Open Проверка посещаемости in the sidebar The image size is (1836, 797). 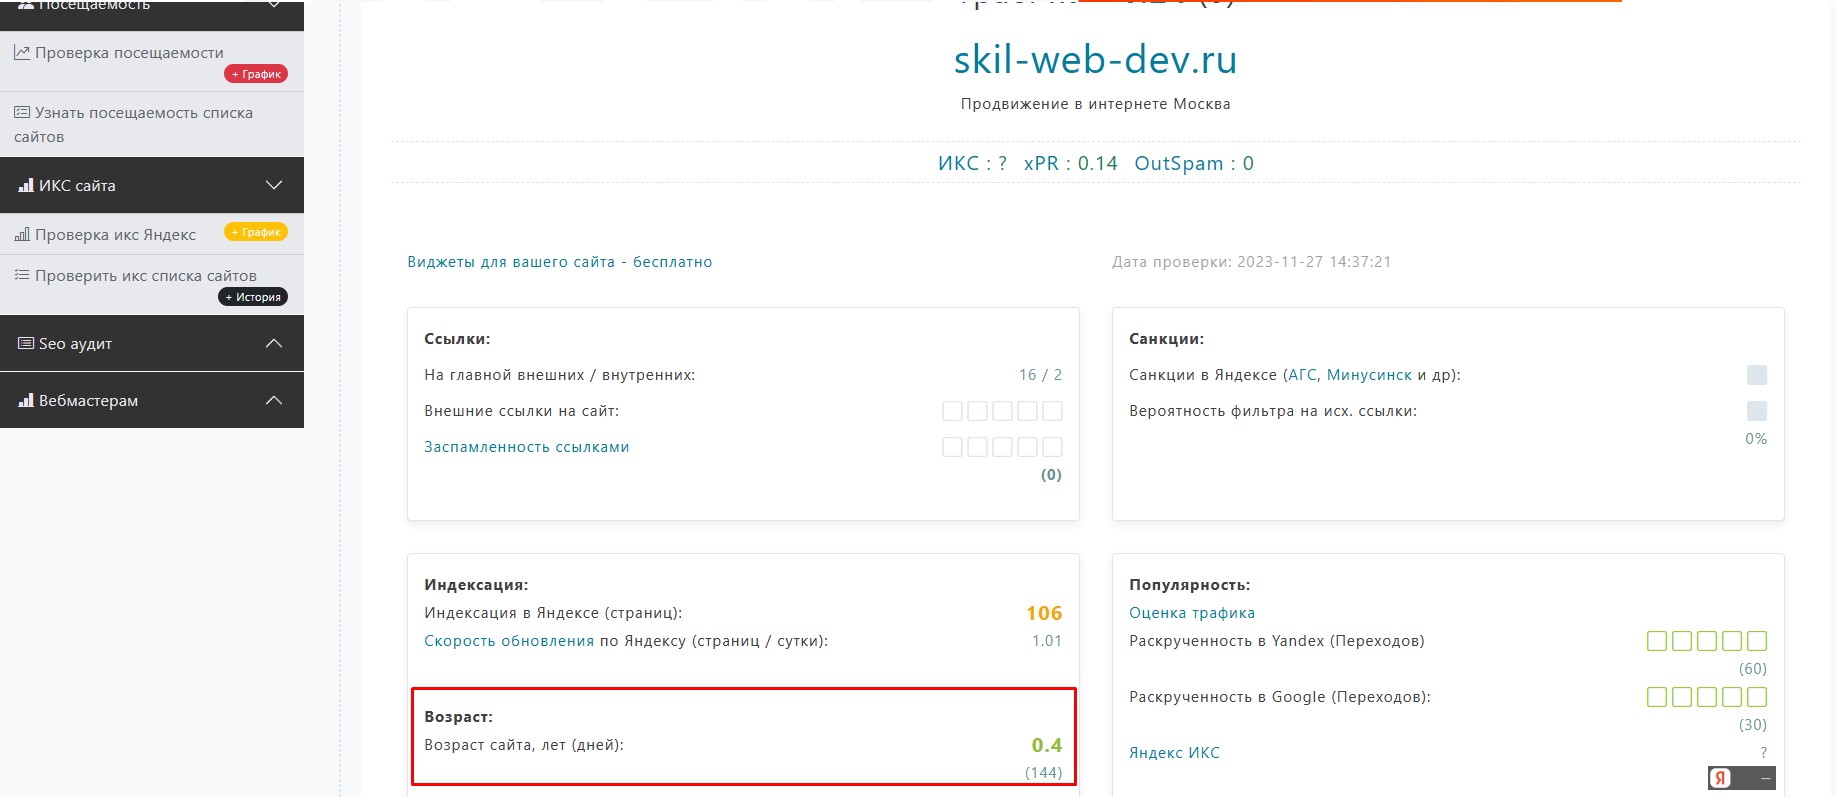[129, 53]
